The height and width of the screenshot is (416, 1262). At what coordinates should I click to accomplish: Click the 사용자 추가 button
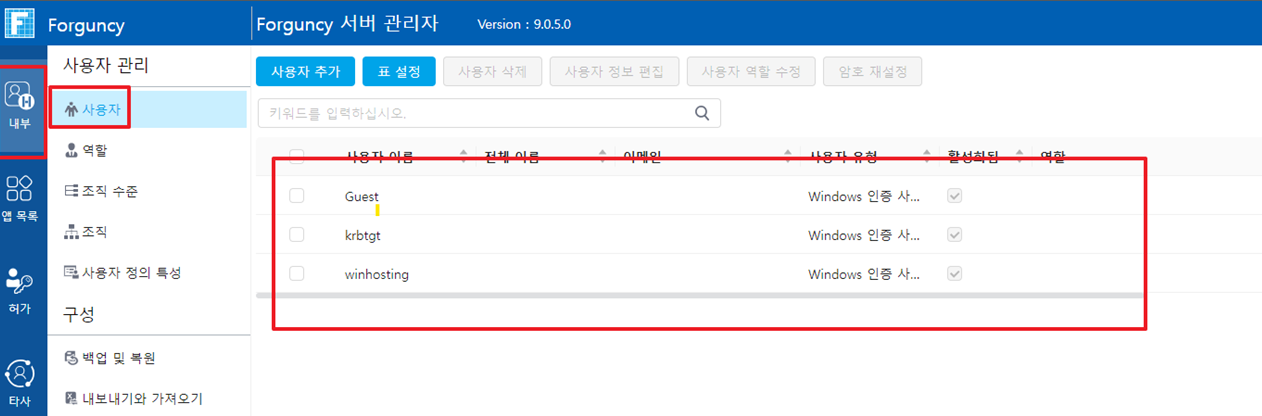305,72
